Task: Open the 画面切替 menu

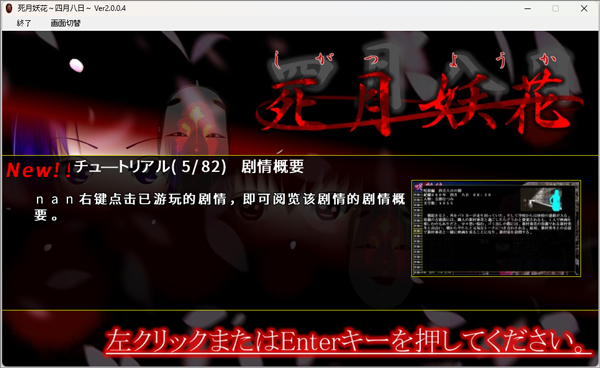Action: point(65,23)
